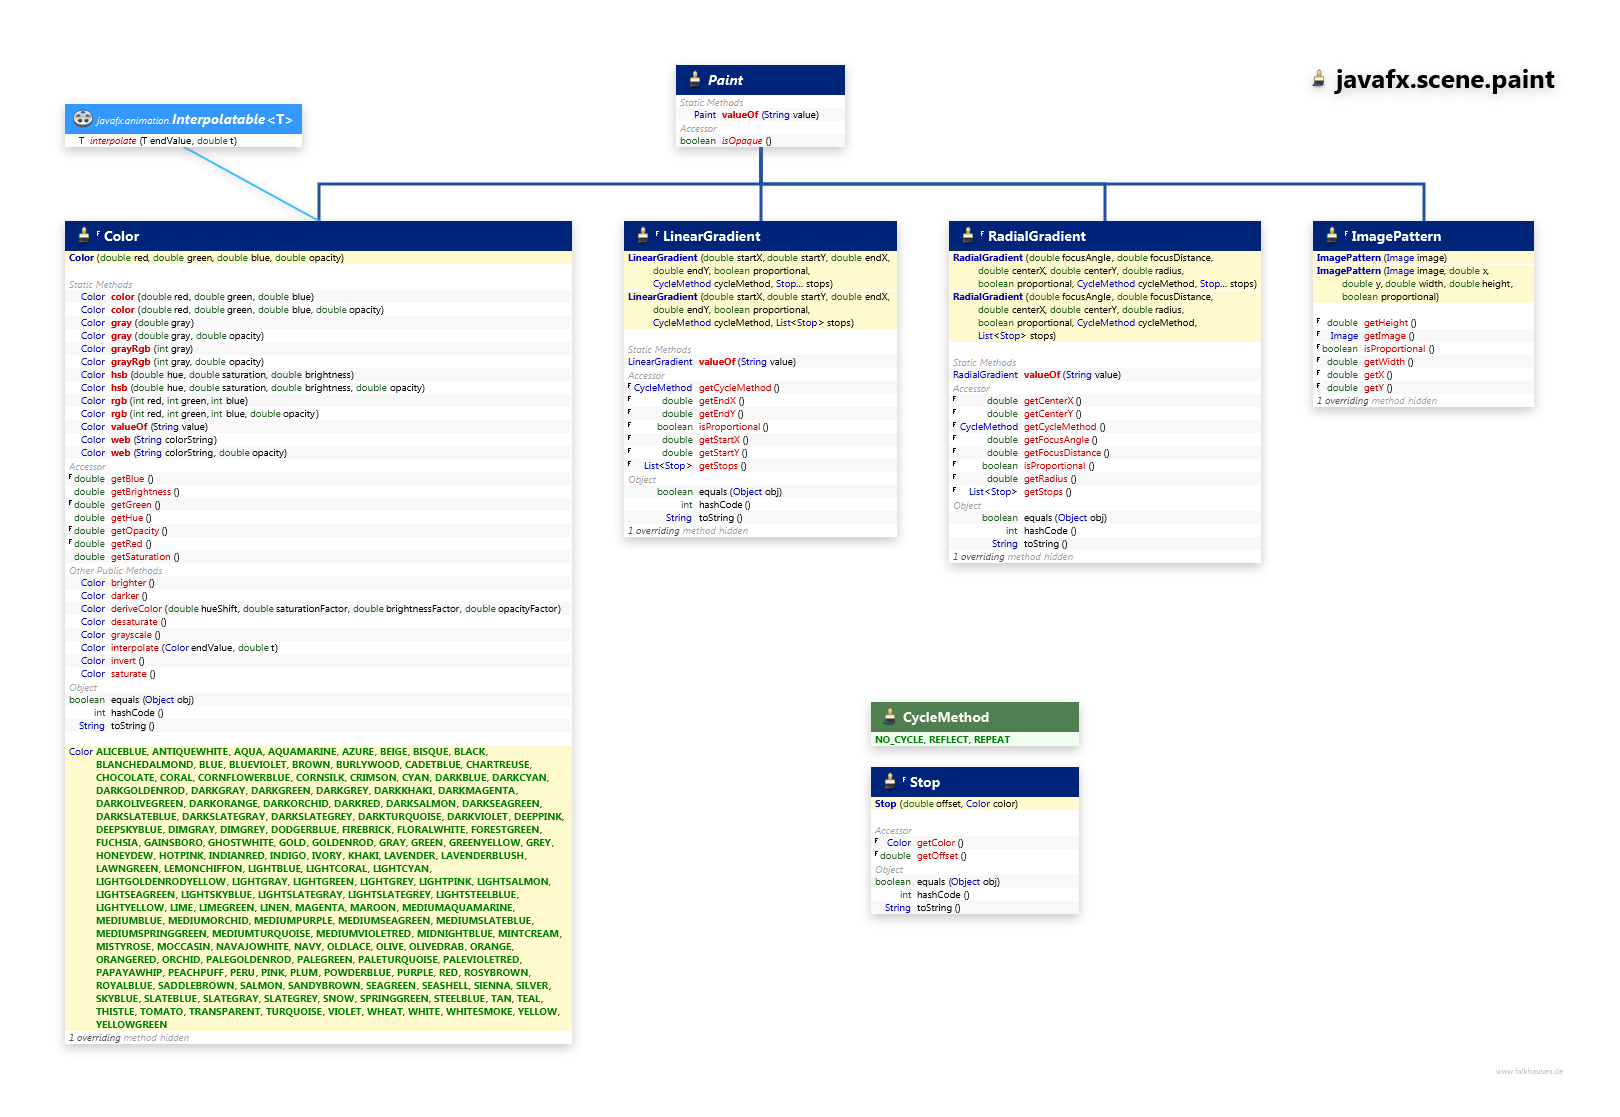Select the REPEAT constant in CycleMethod
The width and height of the screenshot is (1620, 1117).
coord(991,740)
